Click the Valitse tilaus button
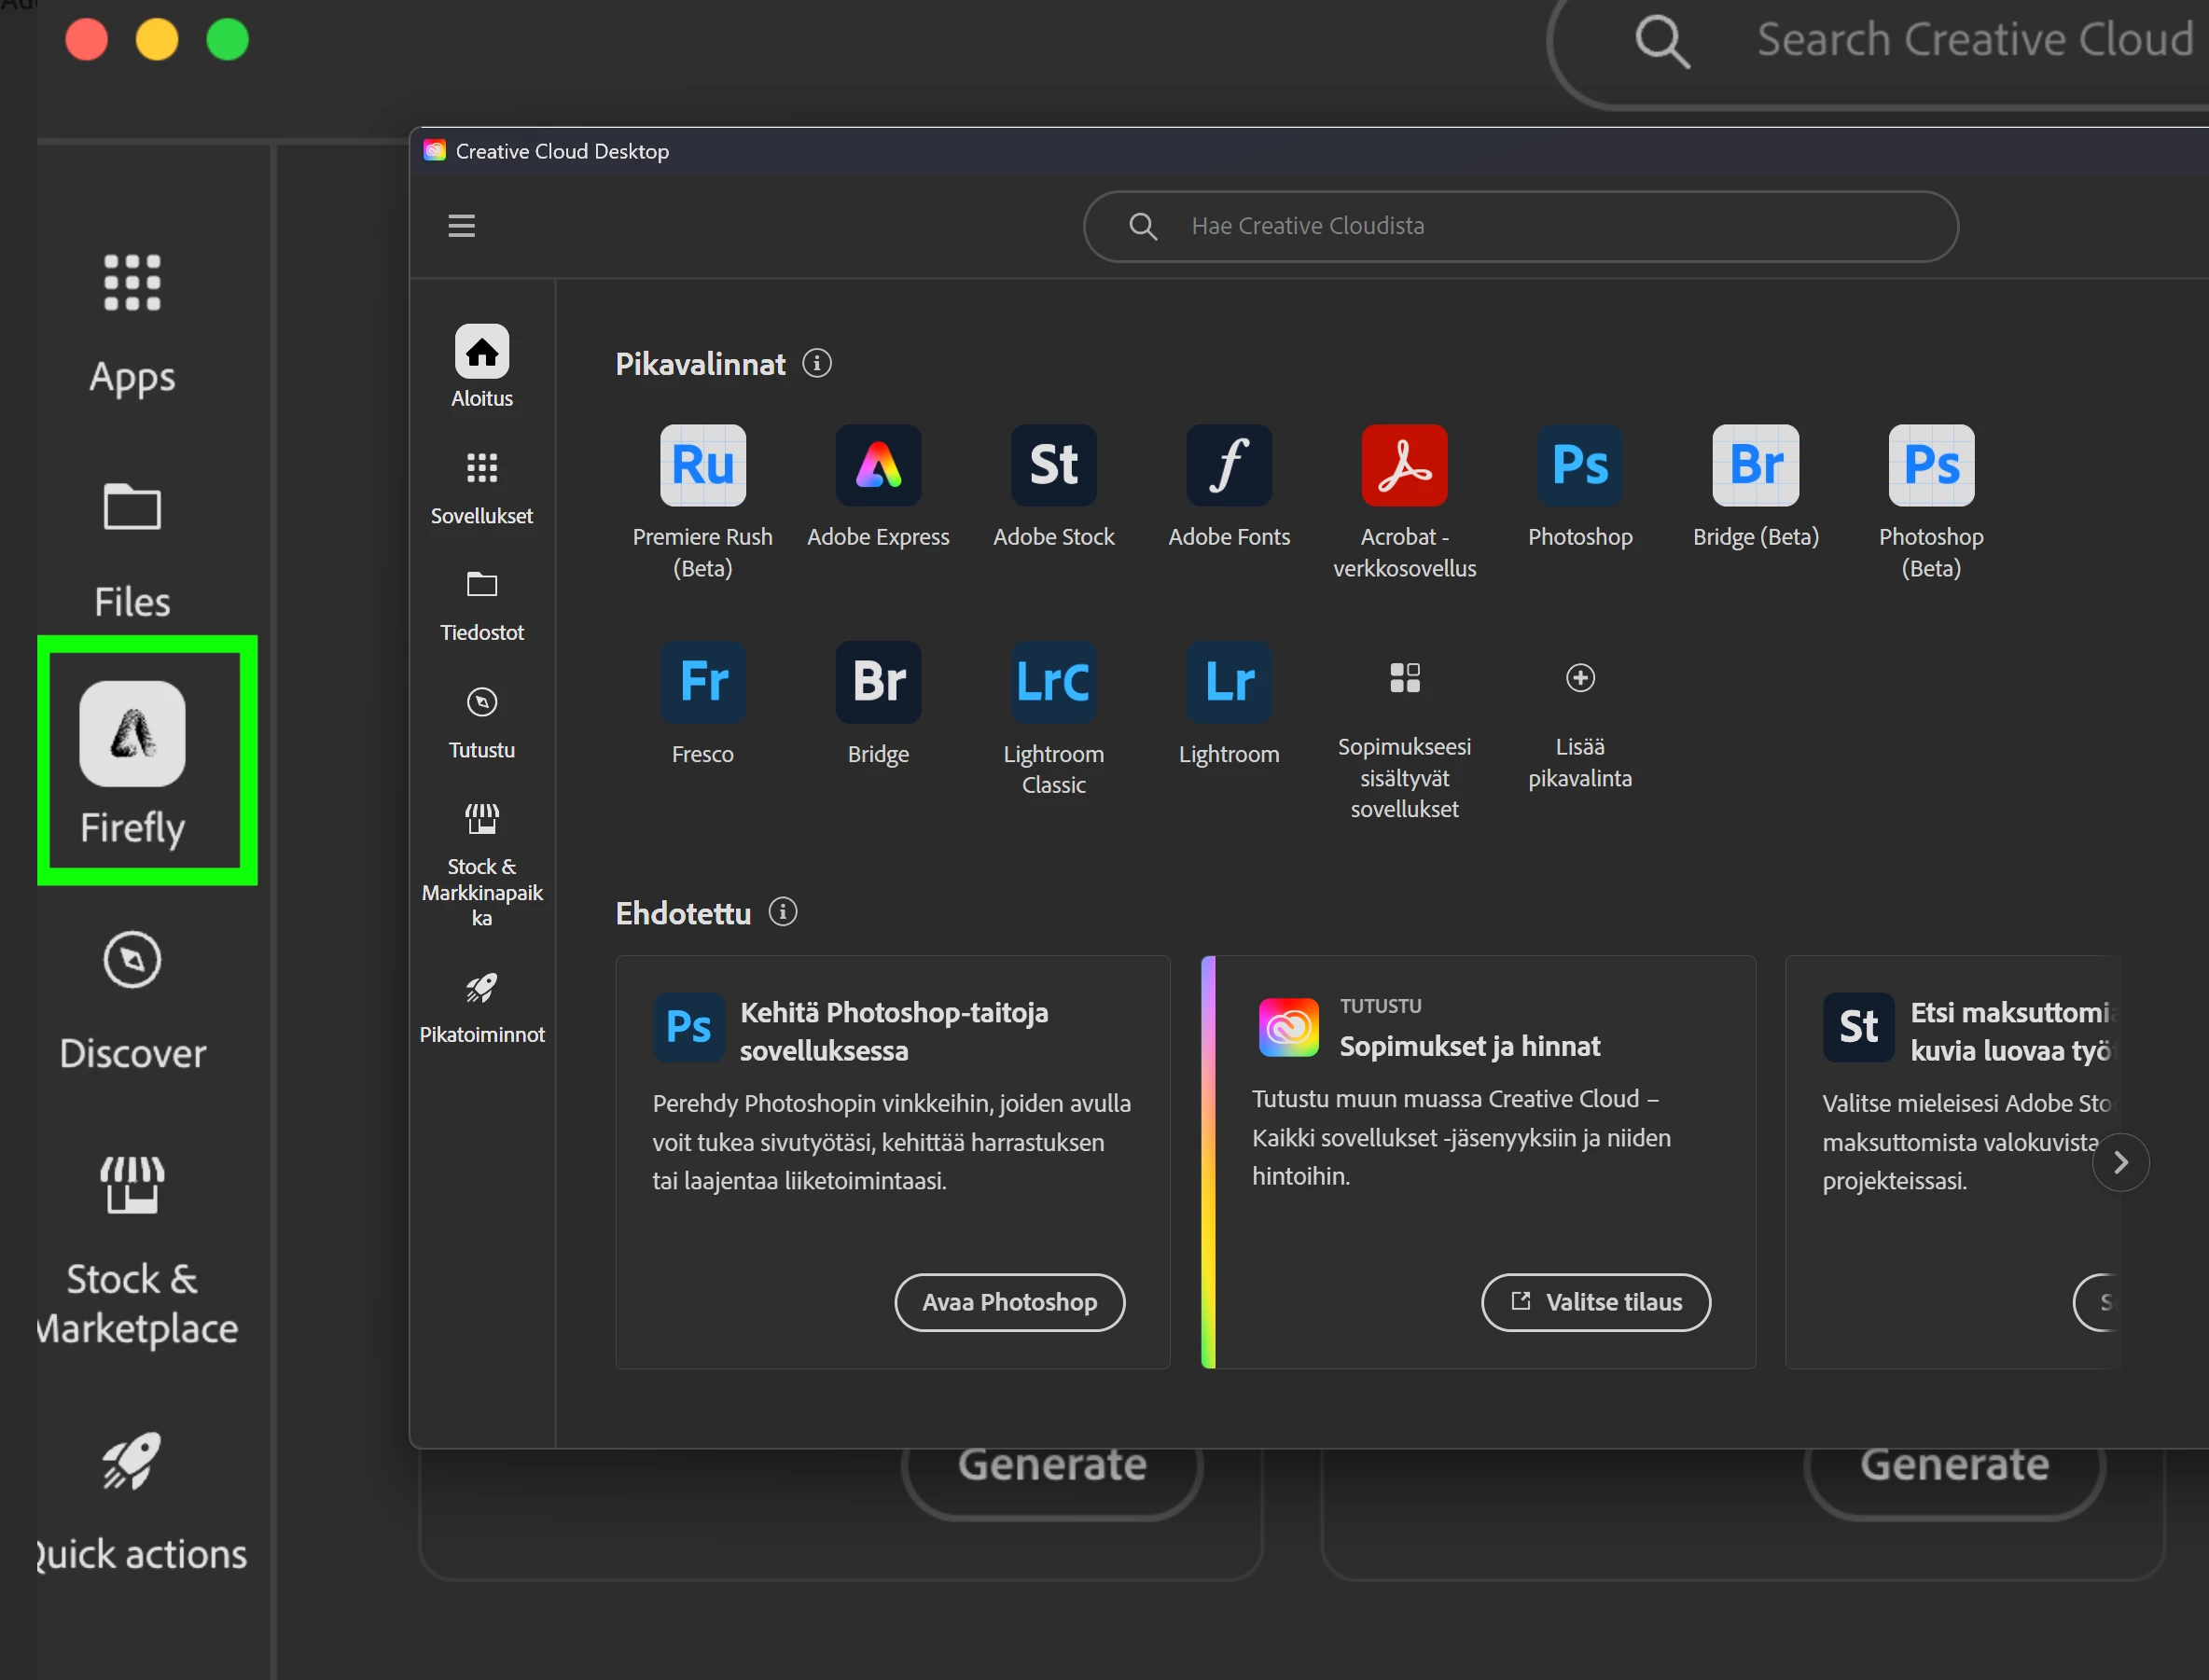The width and height of the screenshot is (2209, 1680). (1596, 1302)
